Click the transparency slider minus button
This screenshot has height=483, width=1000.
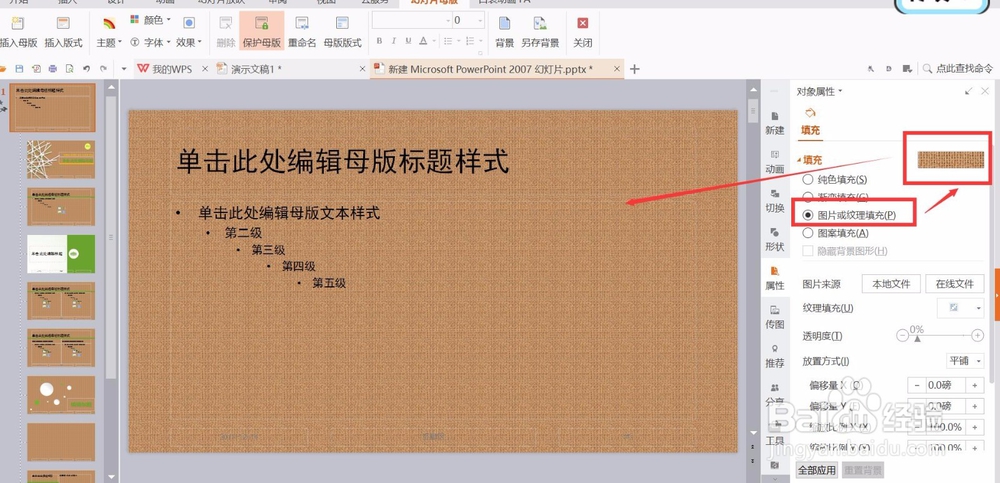tap(902, 335)
